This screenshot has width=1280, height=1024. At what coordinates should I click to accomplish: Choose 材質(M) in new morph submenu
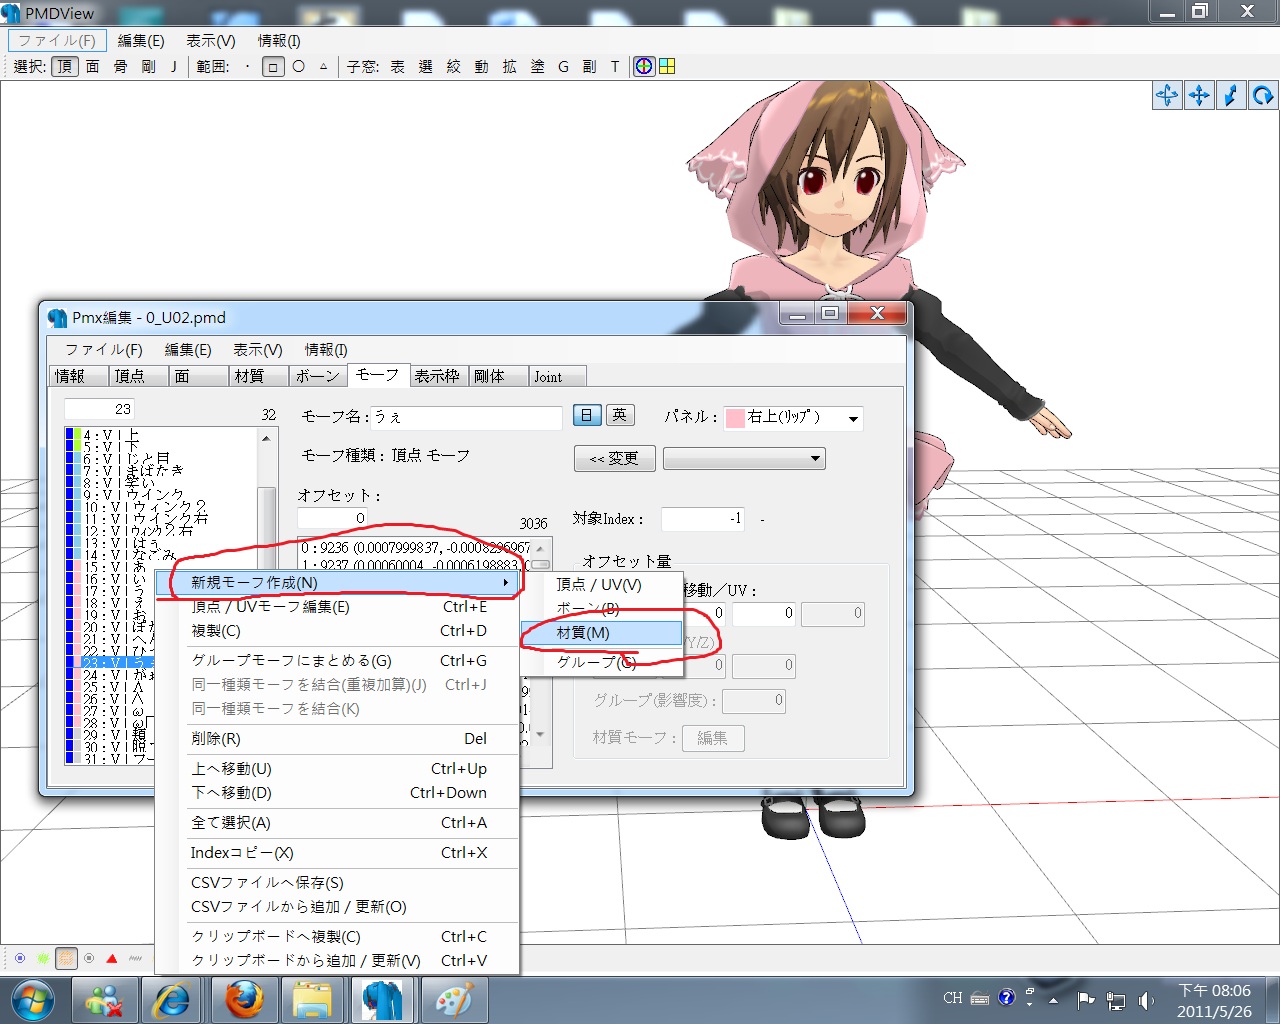click(602, 633)
